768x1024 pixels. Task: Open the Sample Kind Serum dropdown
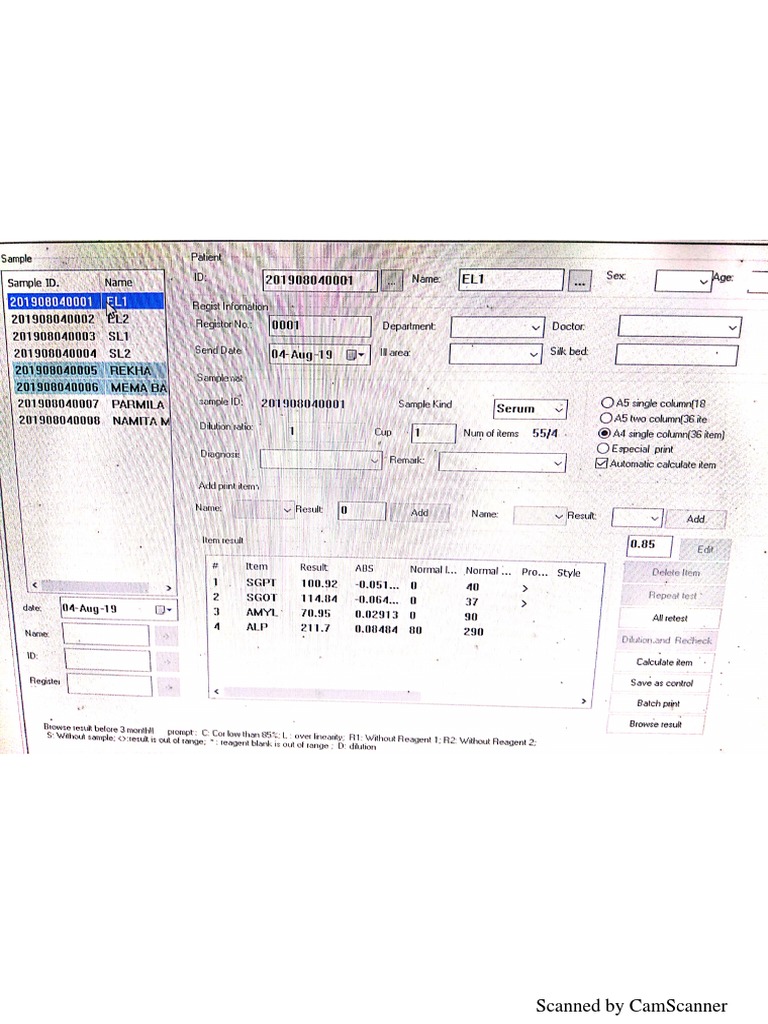pyautogui.click(x=558, y=409)
